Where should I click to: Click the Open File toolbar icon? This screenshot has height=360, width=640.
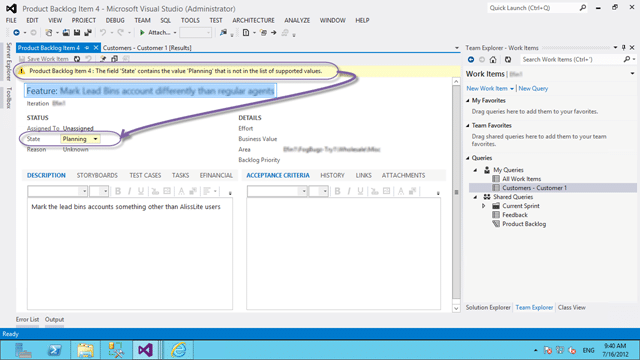[66, 33]
